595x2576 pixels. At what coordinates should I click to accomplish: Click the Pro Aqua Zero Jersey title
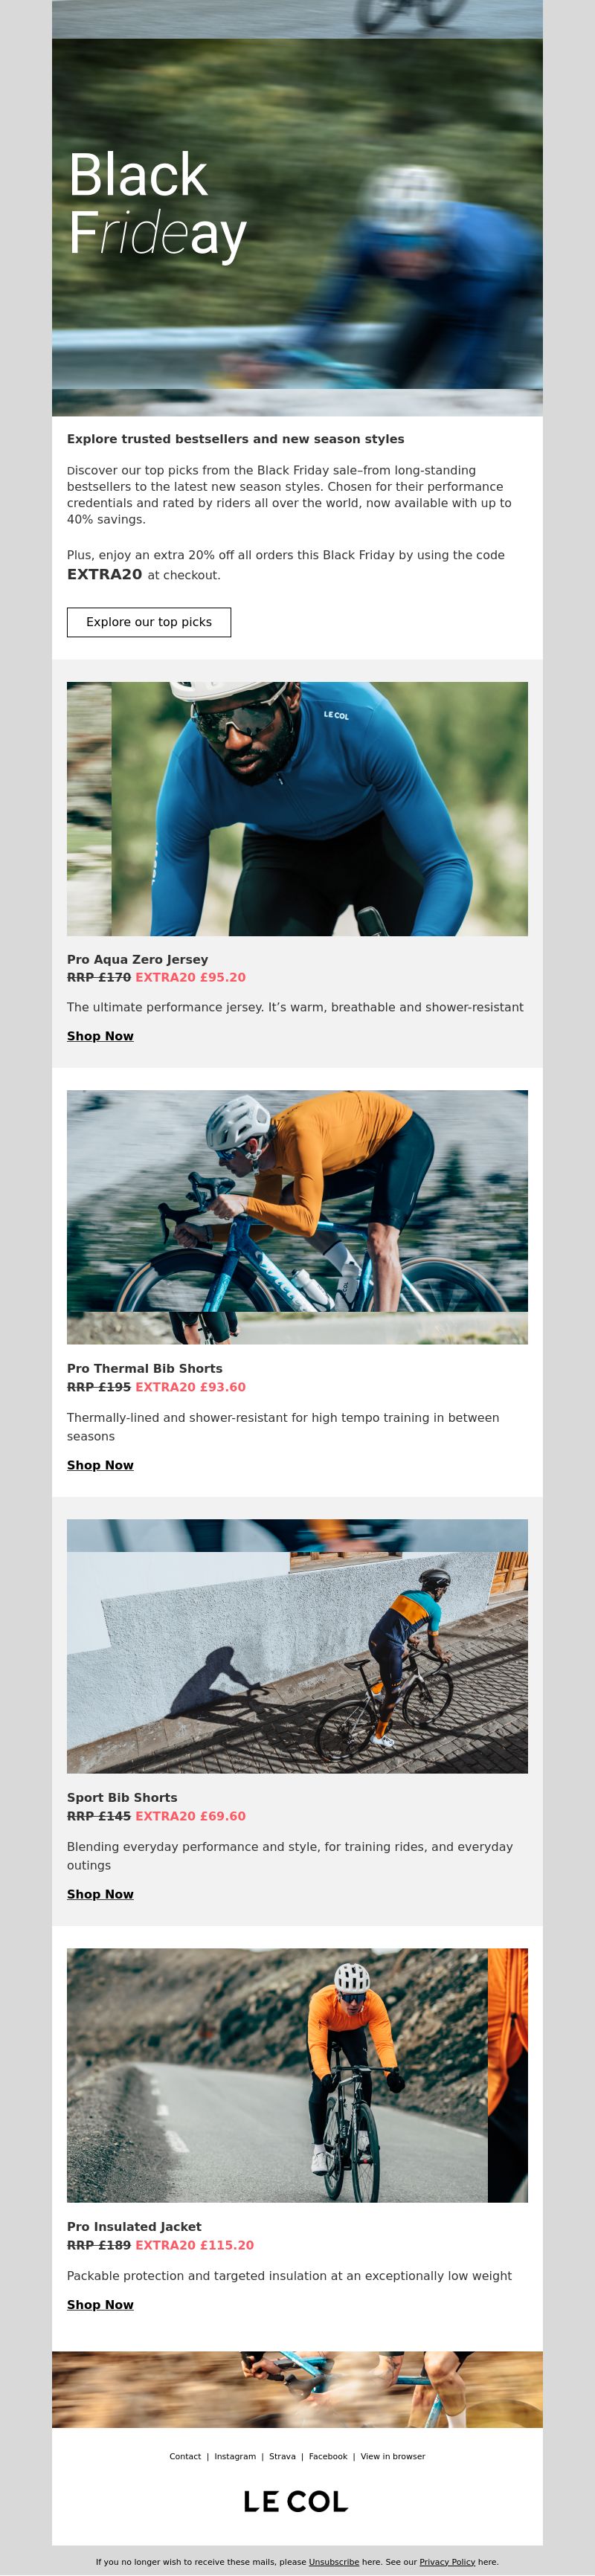(x=138, y=959)
